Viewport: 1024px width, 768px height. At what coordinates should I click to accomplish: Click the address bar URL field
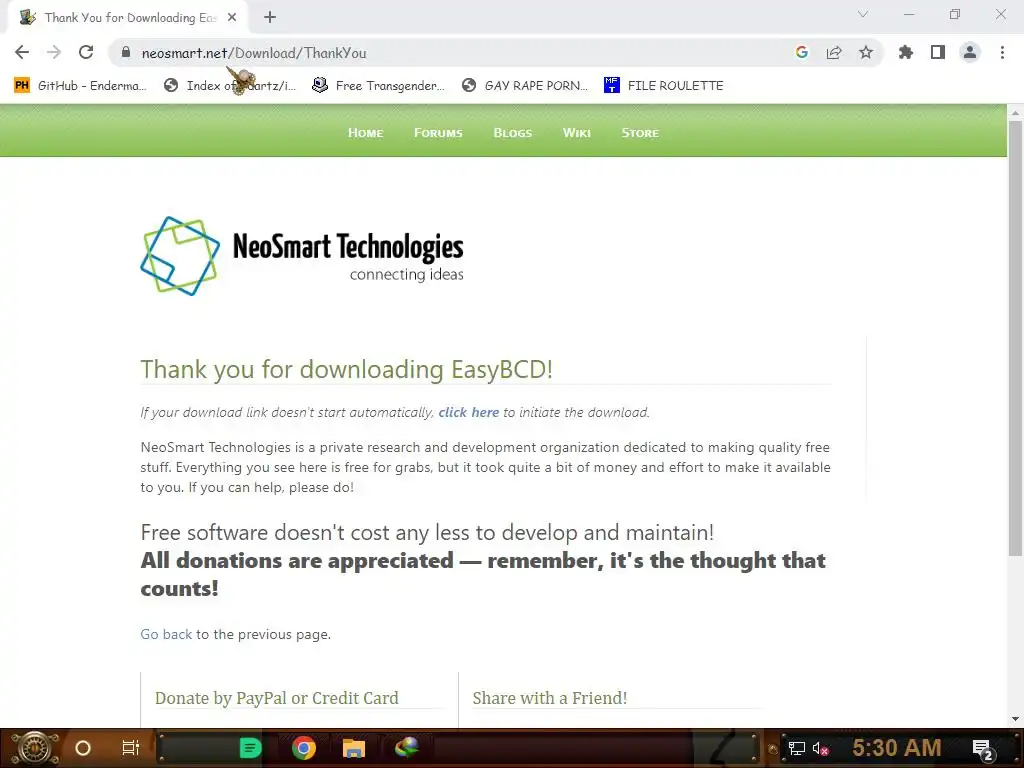[457, 53]
